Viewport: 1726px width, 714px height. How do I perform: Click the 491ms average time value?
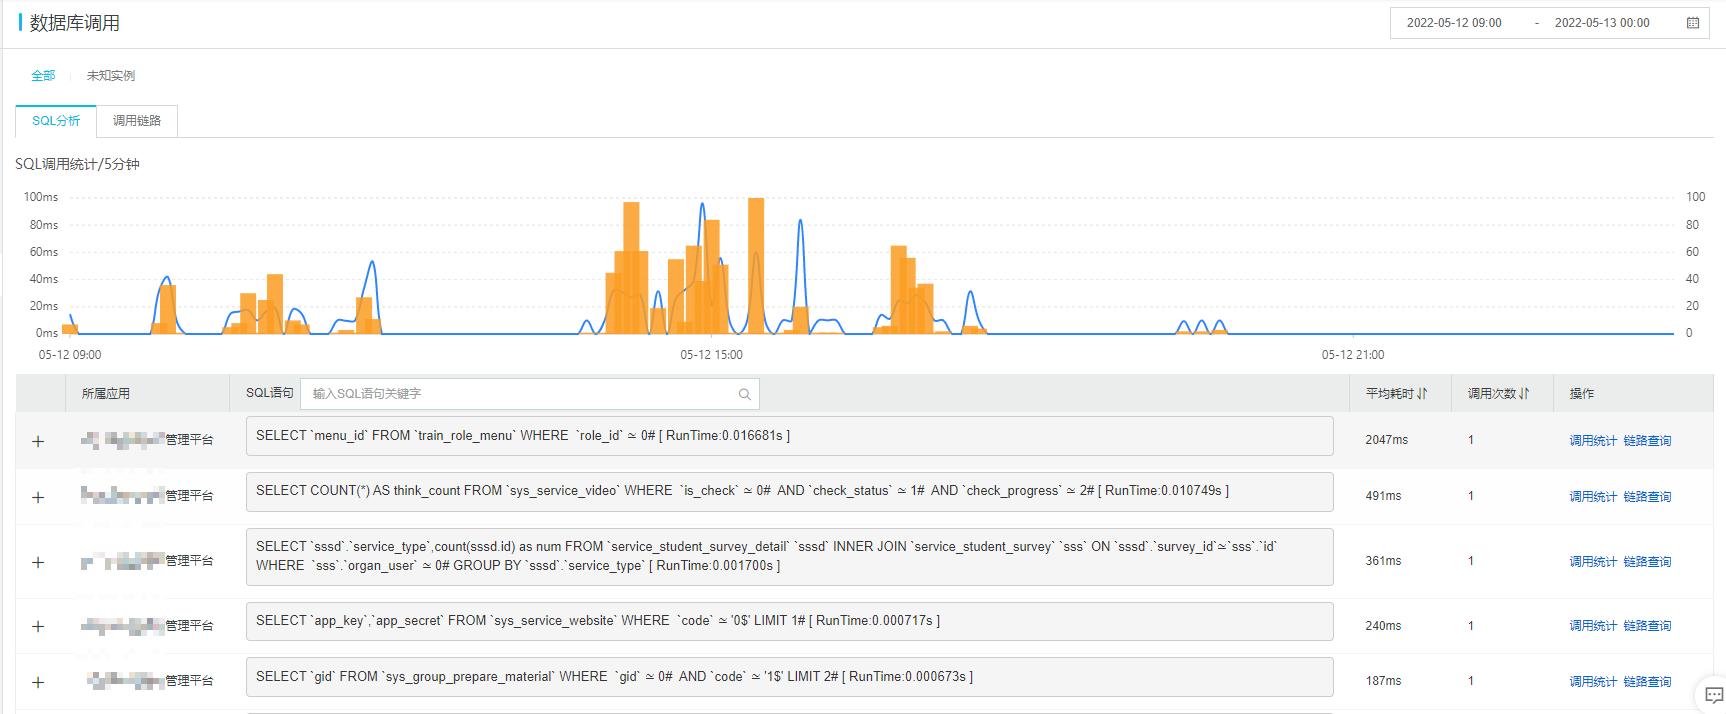[1383, 496]
